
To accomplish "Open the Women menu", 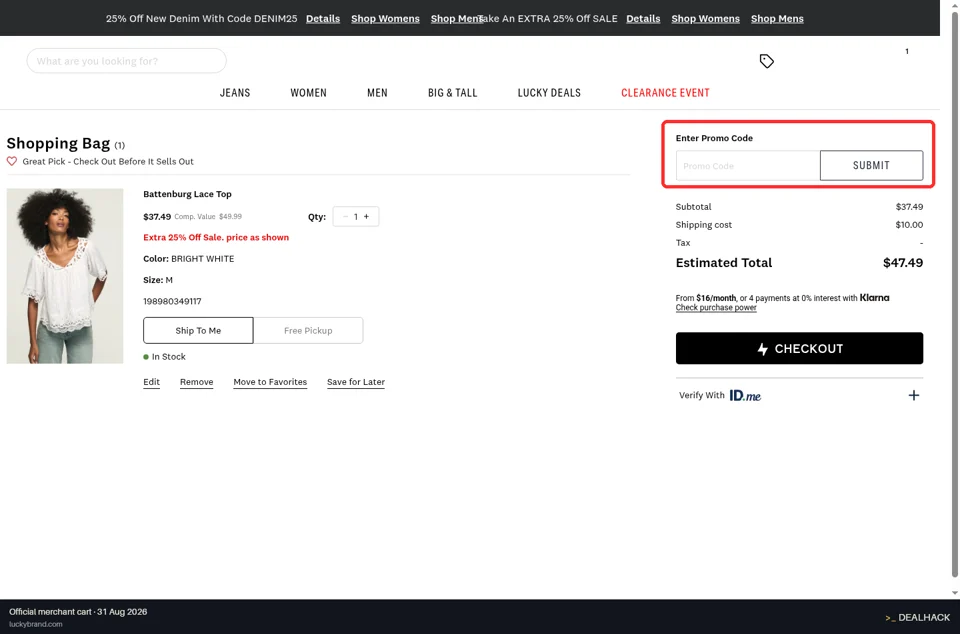I will pyautogui.click(x=309, y=93).
